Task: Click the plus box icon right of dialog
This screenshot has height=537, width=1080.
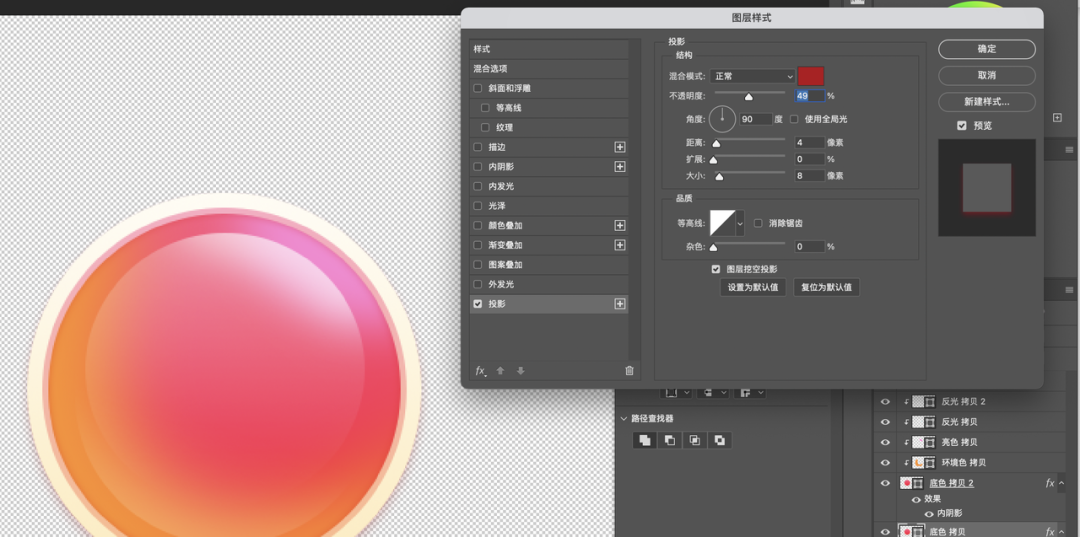Action: coord(1057,118)
